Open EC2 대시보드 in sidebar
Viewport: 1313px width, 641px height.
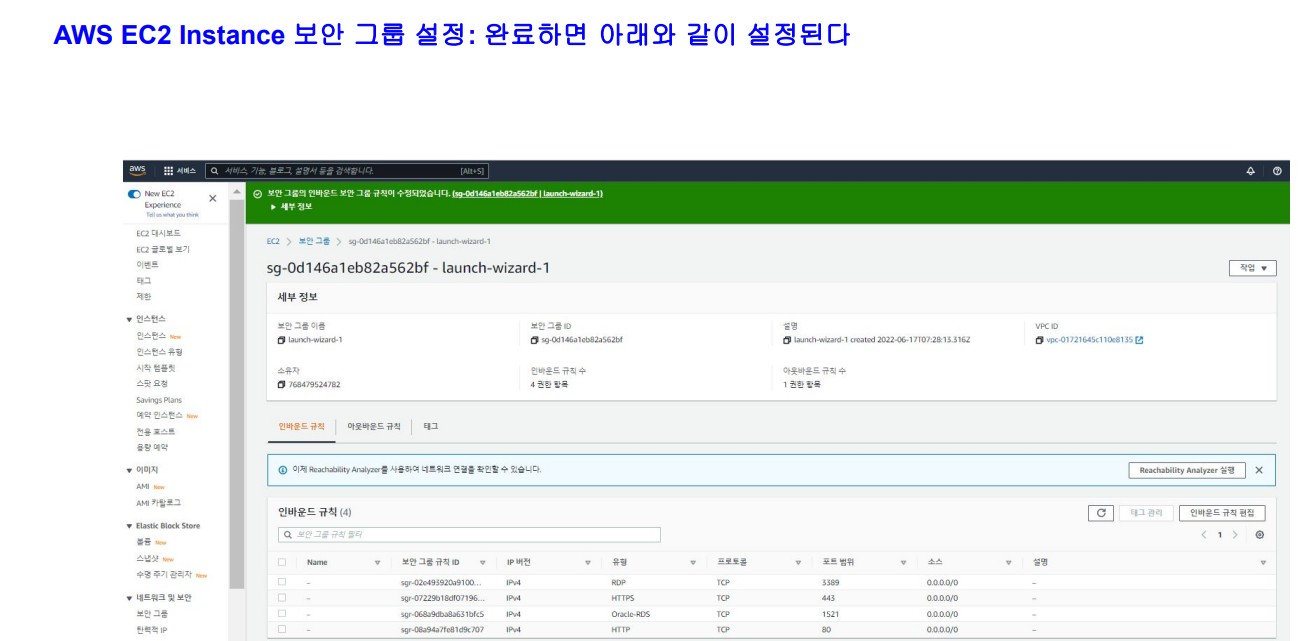pyautogui.click(x=159, y=233)
